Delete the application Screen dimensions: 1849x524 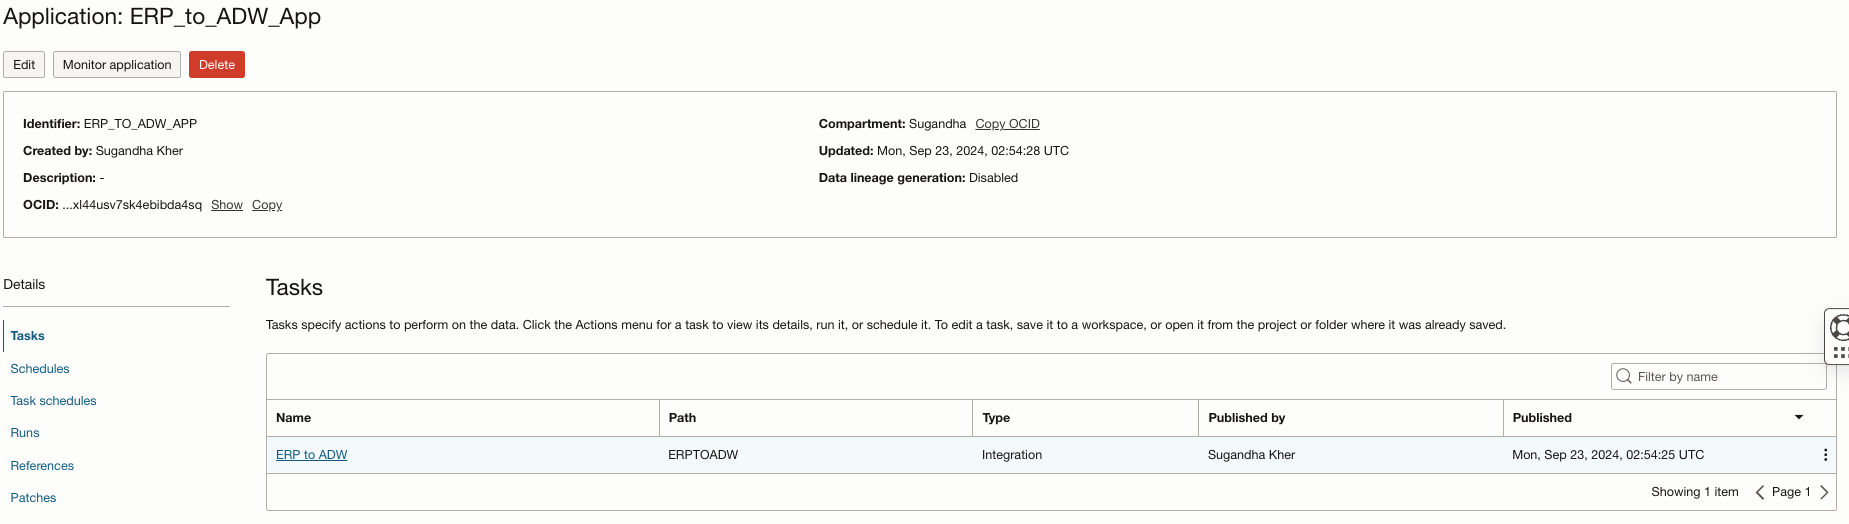pyautogui.click(x=217, y=65)
